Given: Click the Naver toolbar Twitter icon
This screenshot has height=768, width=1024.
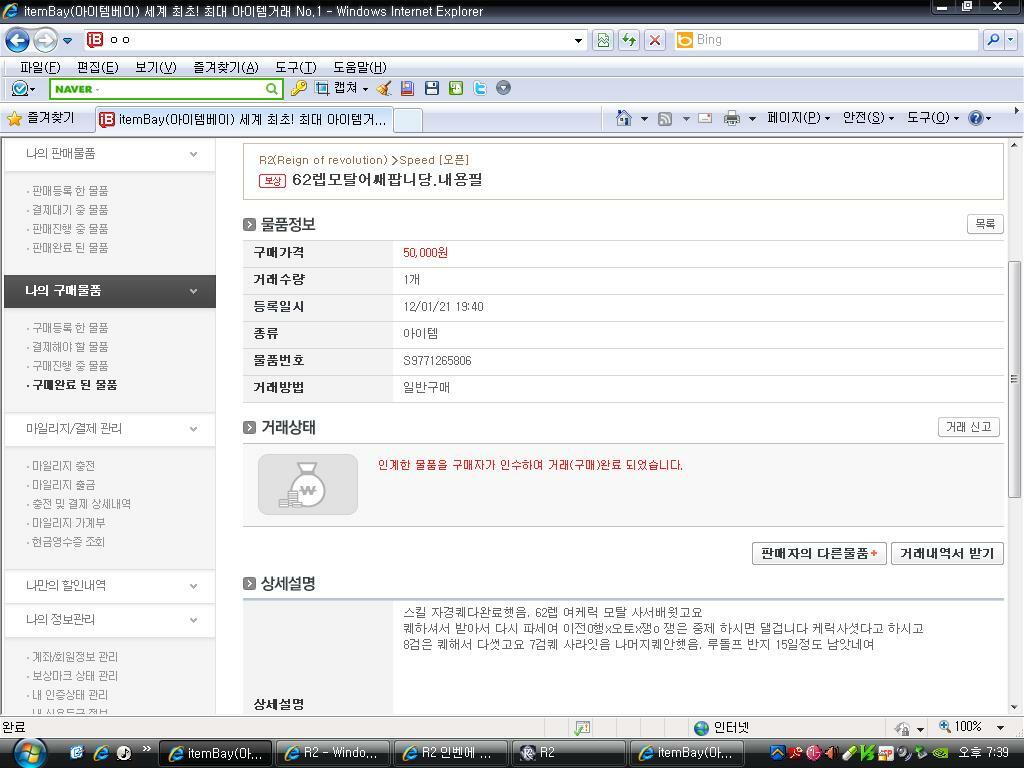Looking at the screenshot, I should click(480, 88).
